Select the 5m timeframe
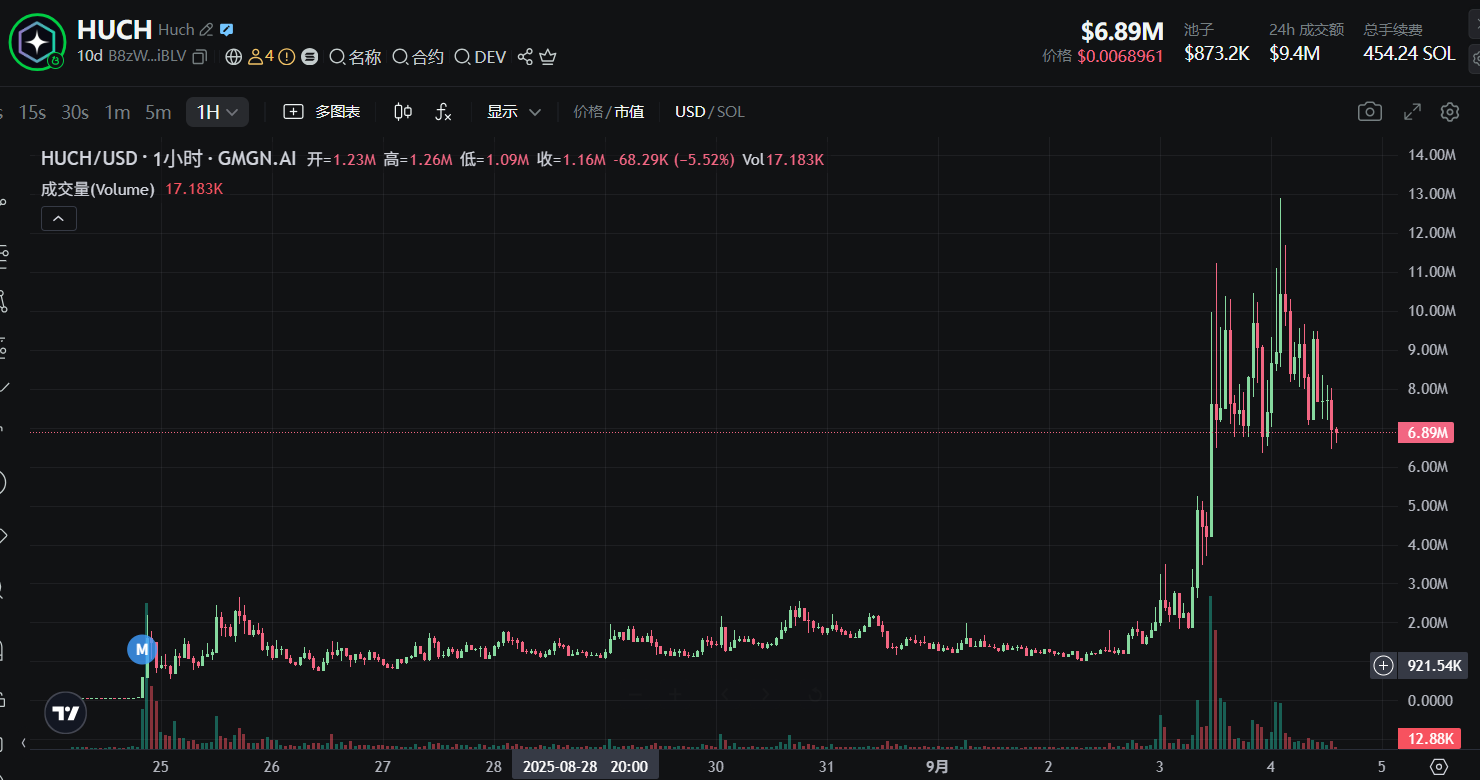Screen dimensions: 1480x780 (158, 112)
